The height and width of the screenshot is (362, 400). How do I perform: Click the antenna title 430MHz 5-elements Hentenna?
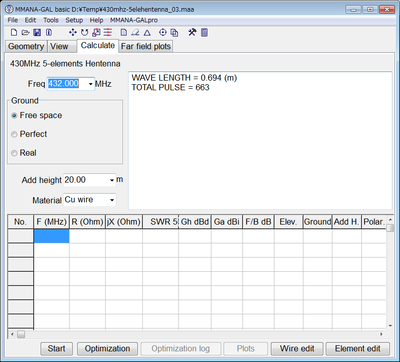pyautogui.click(x=65, y=63)
